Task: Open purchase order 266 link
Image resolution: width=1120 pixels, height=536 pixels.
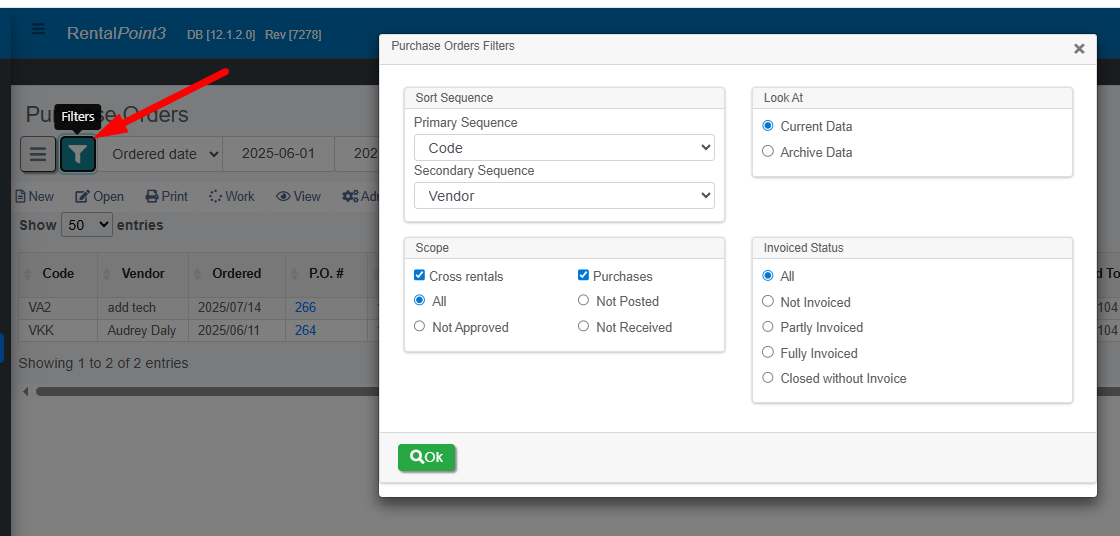Action: pos(305,308)
